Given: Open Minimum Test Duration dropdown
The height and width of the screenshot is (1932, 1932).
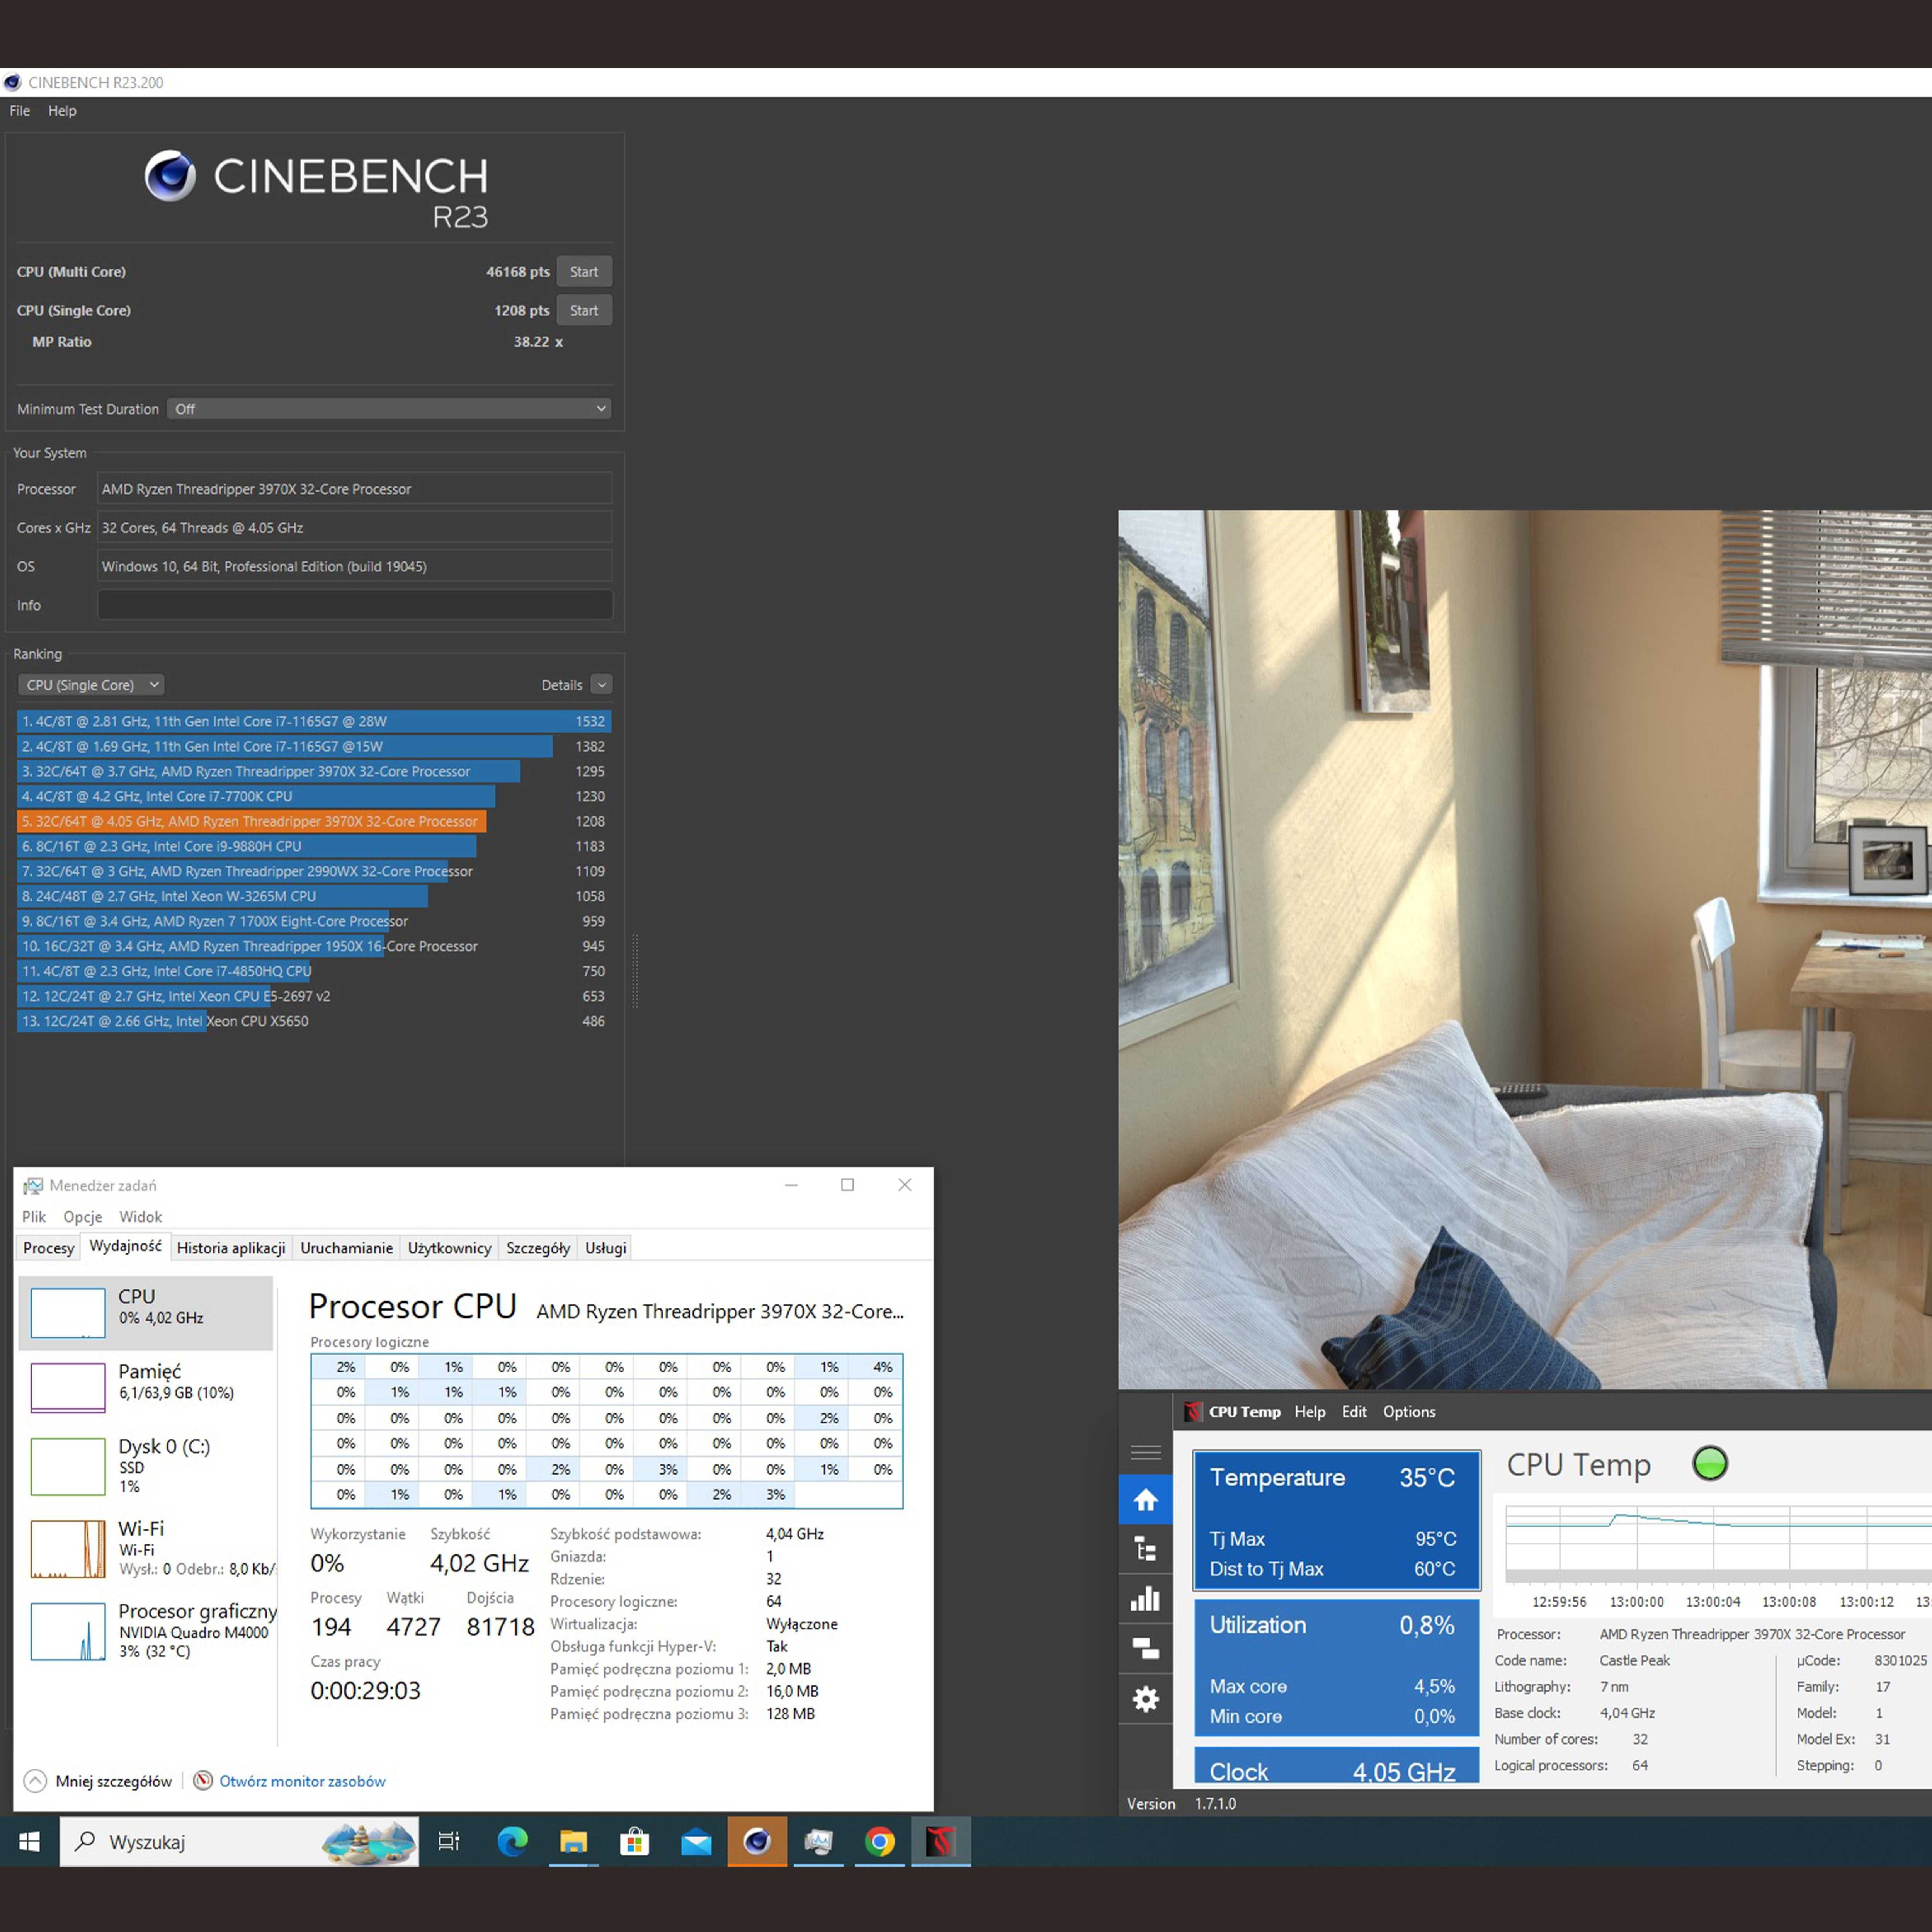Looking at the screenshot, I should (x=389, y=409).
